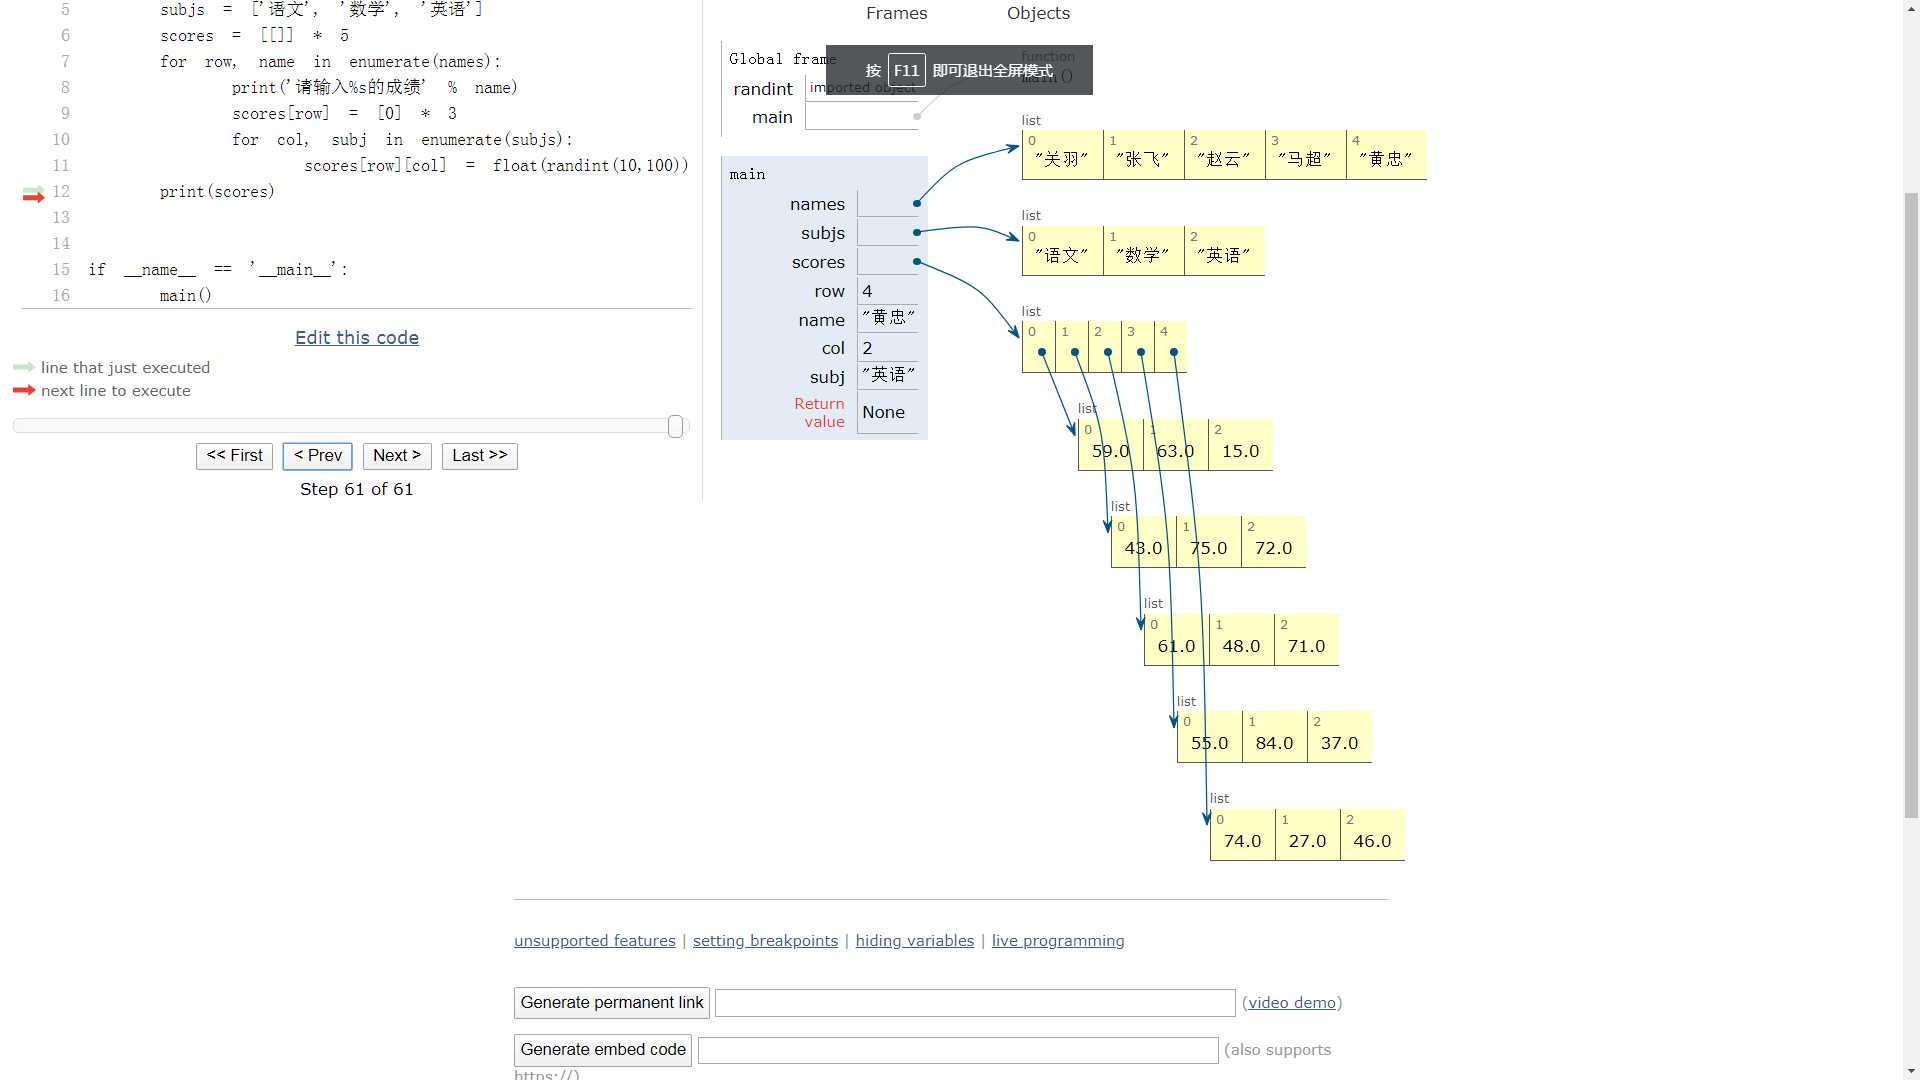The height and width of the screenshot is (1080, 1920).
Task: Click the execution step slider handle
Action: pyautogui.click(x=676, y=427)
